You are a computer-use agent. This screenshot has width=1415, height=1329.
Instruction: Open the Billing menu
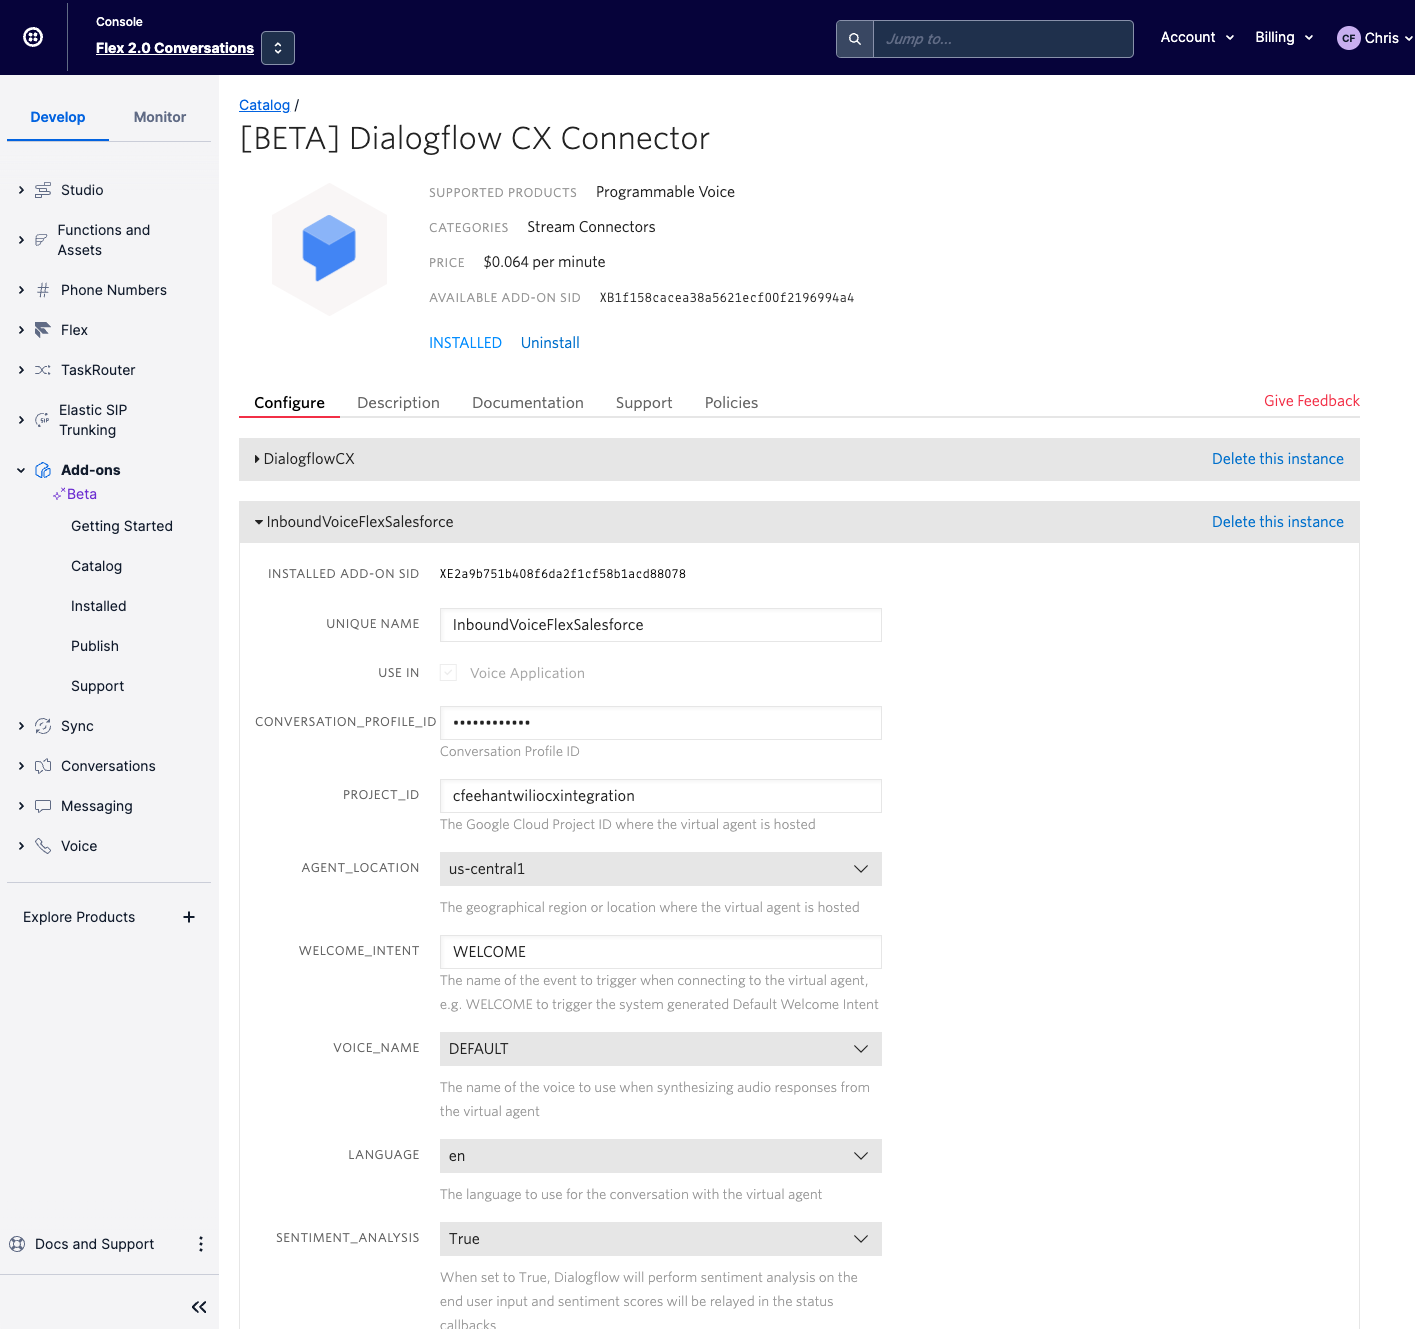(1284, 37)
